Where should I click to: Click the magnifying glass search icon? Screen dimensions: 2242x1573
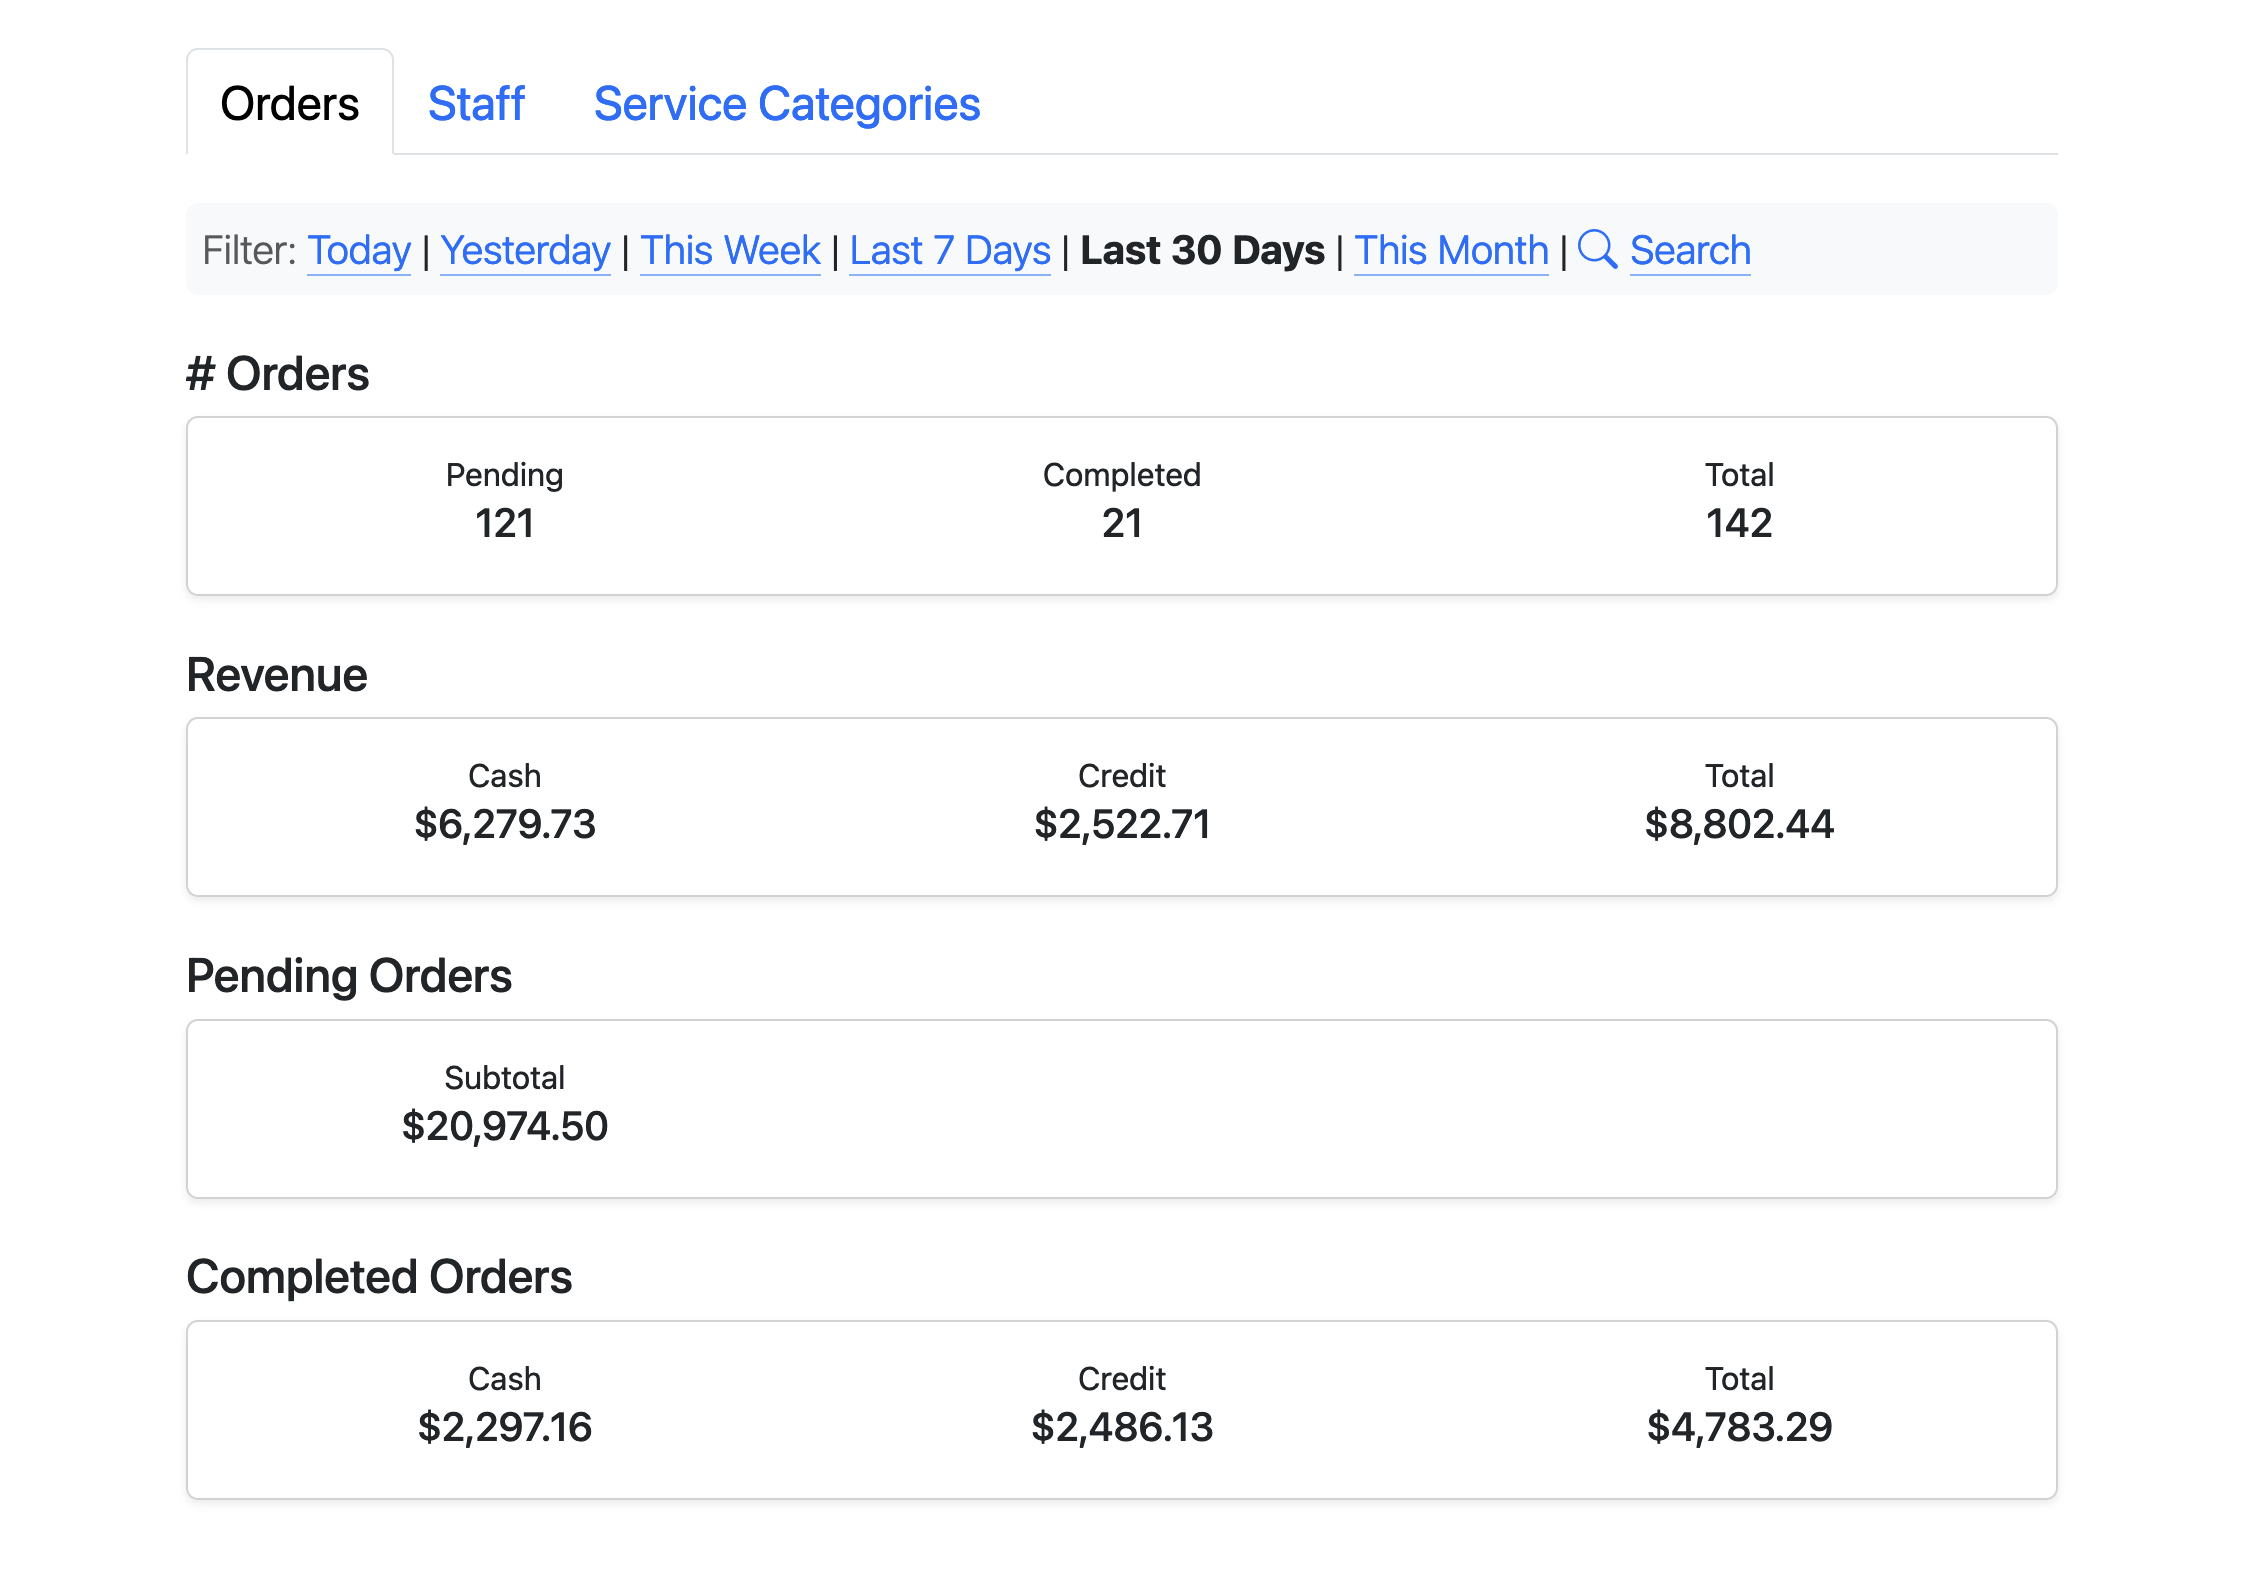click(x=1597, y=250)
